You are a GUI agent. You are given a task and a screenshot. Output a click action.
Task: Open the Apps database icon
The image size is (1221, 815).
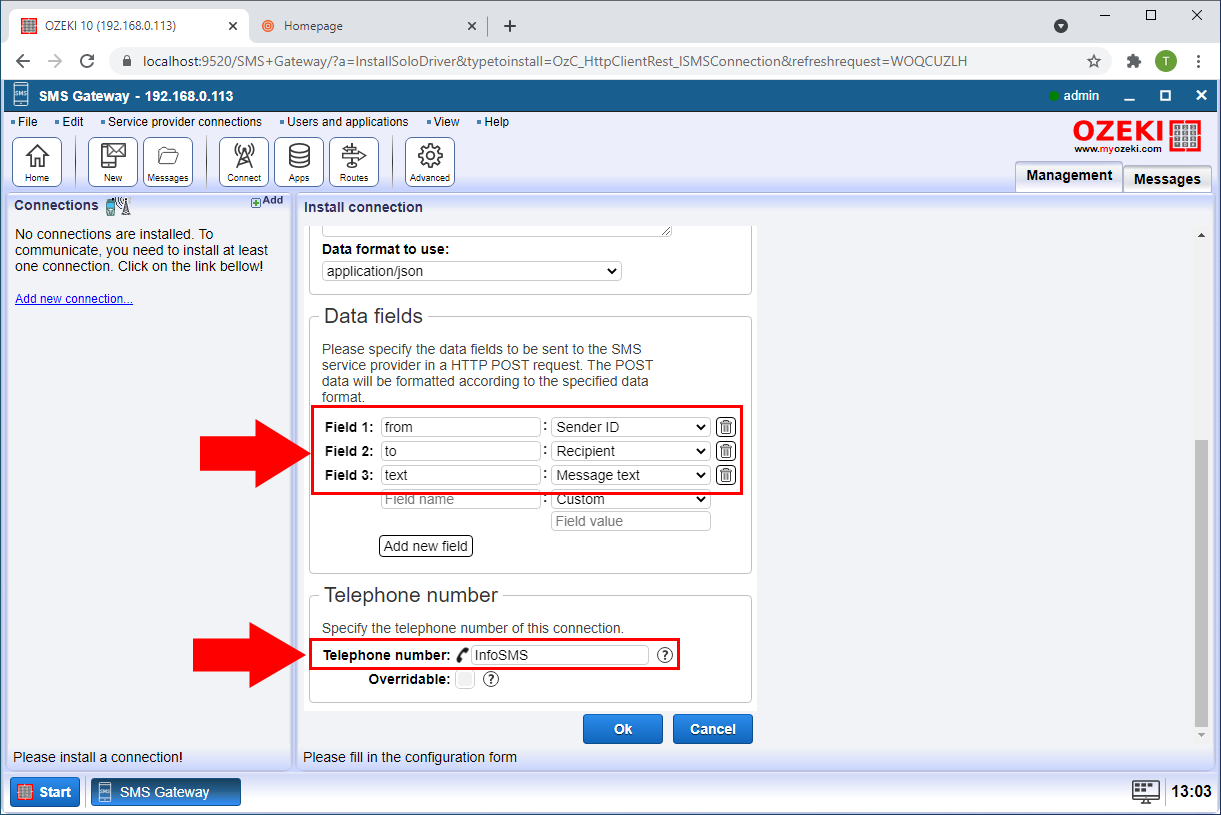[299, 162]
